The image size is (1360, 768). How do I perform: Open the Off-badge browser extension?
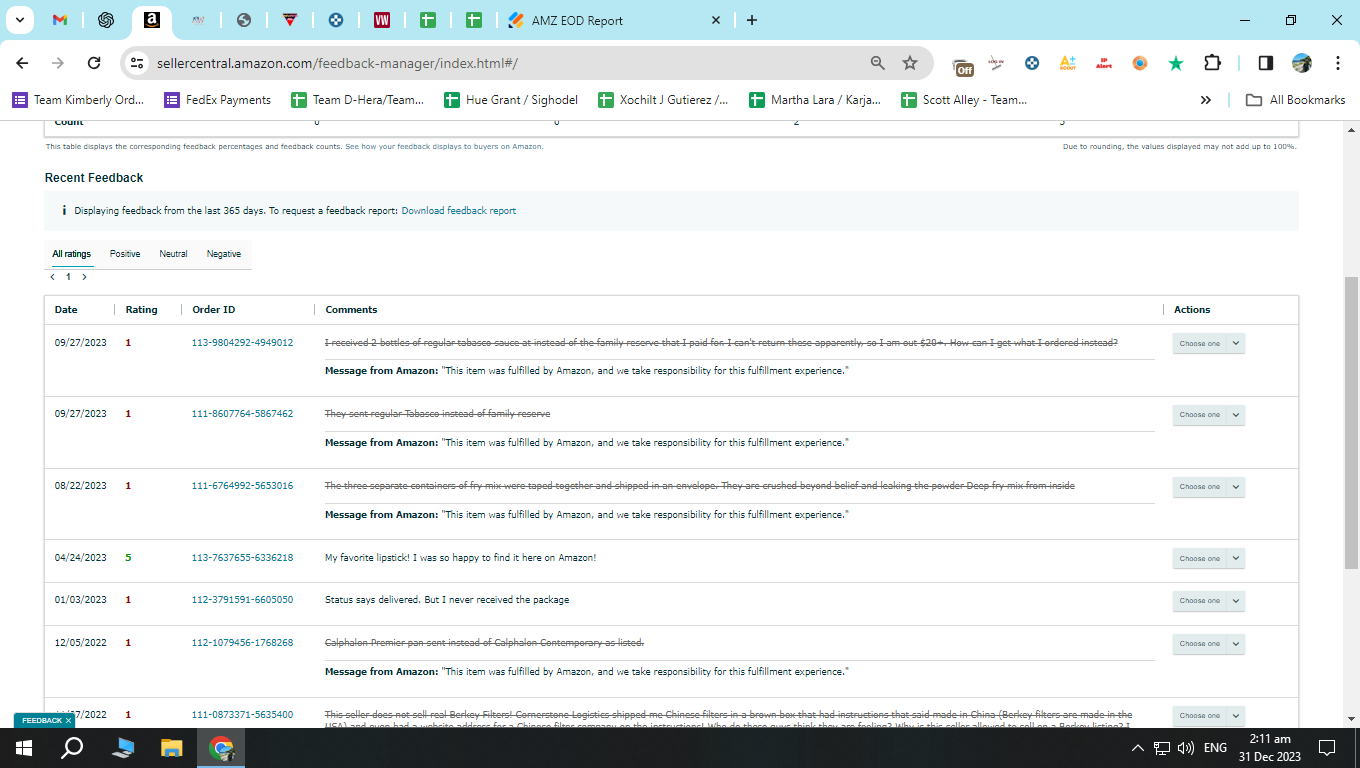(x=963, y=65)
